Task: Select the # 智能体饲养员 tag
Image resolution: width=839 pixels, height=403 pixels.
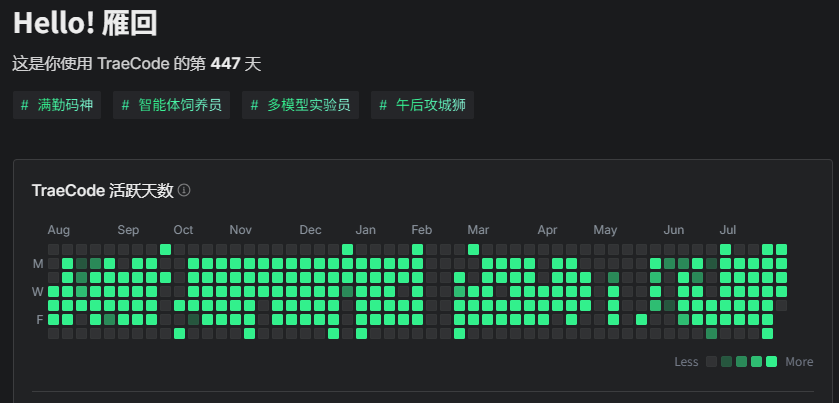Action: point(171,105)
